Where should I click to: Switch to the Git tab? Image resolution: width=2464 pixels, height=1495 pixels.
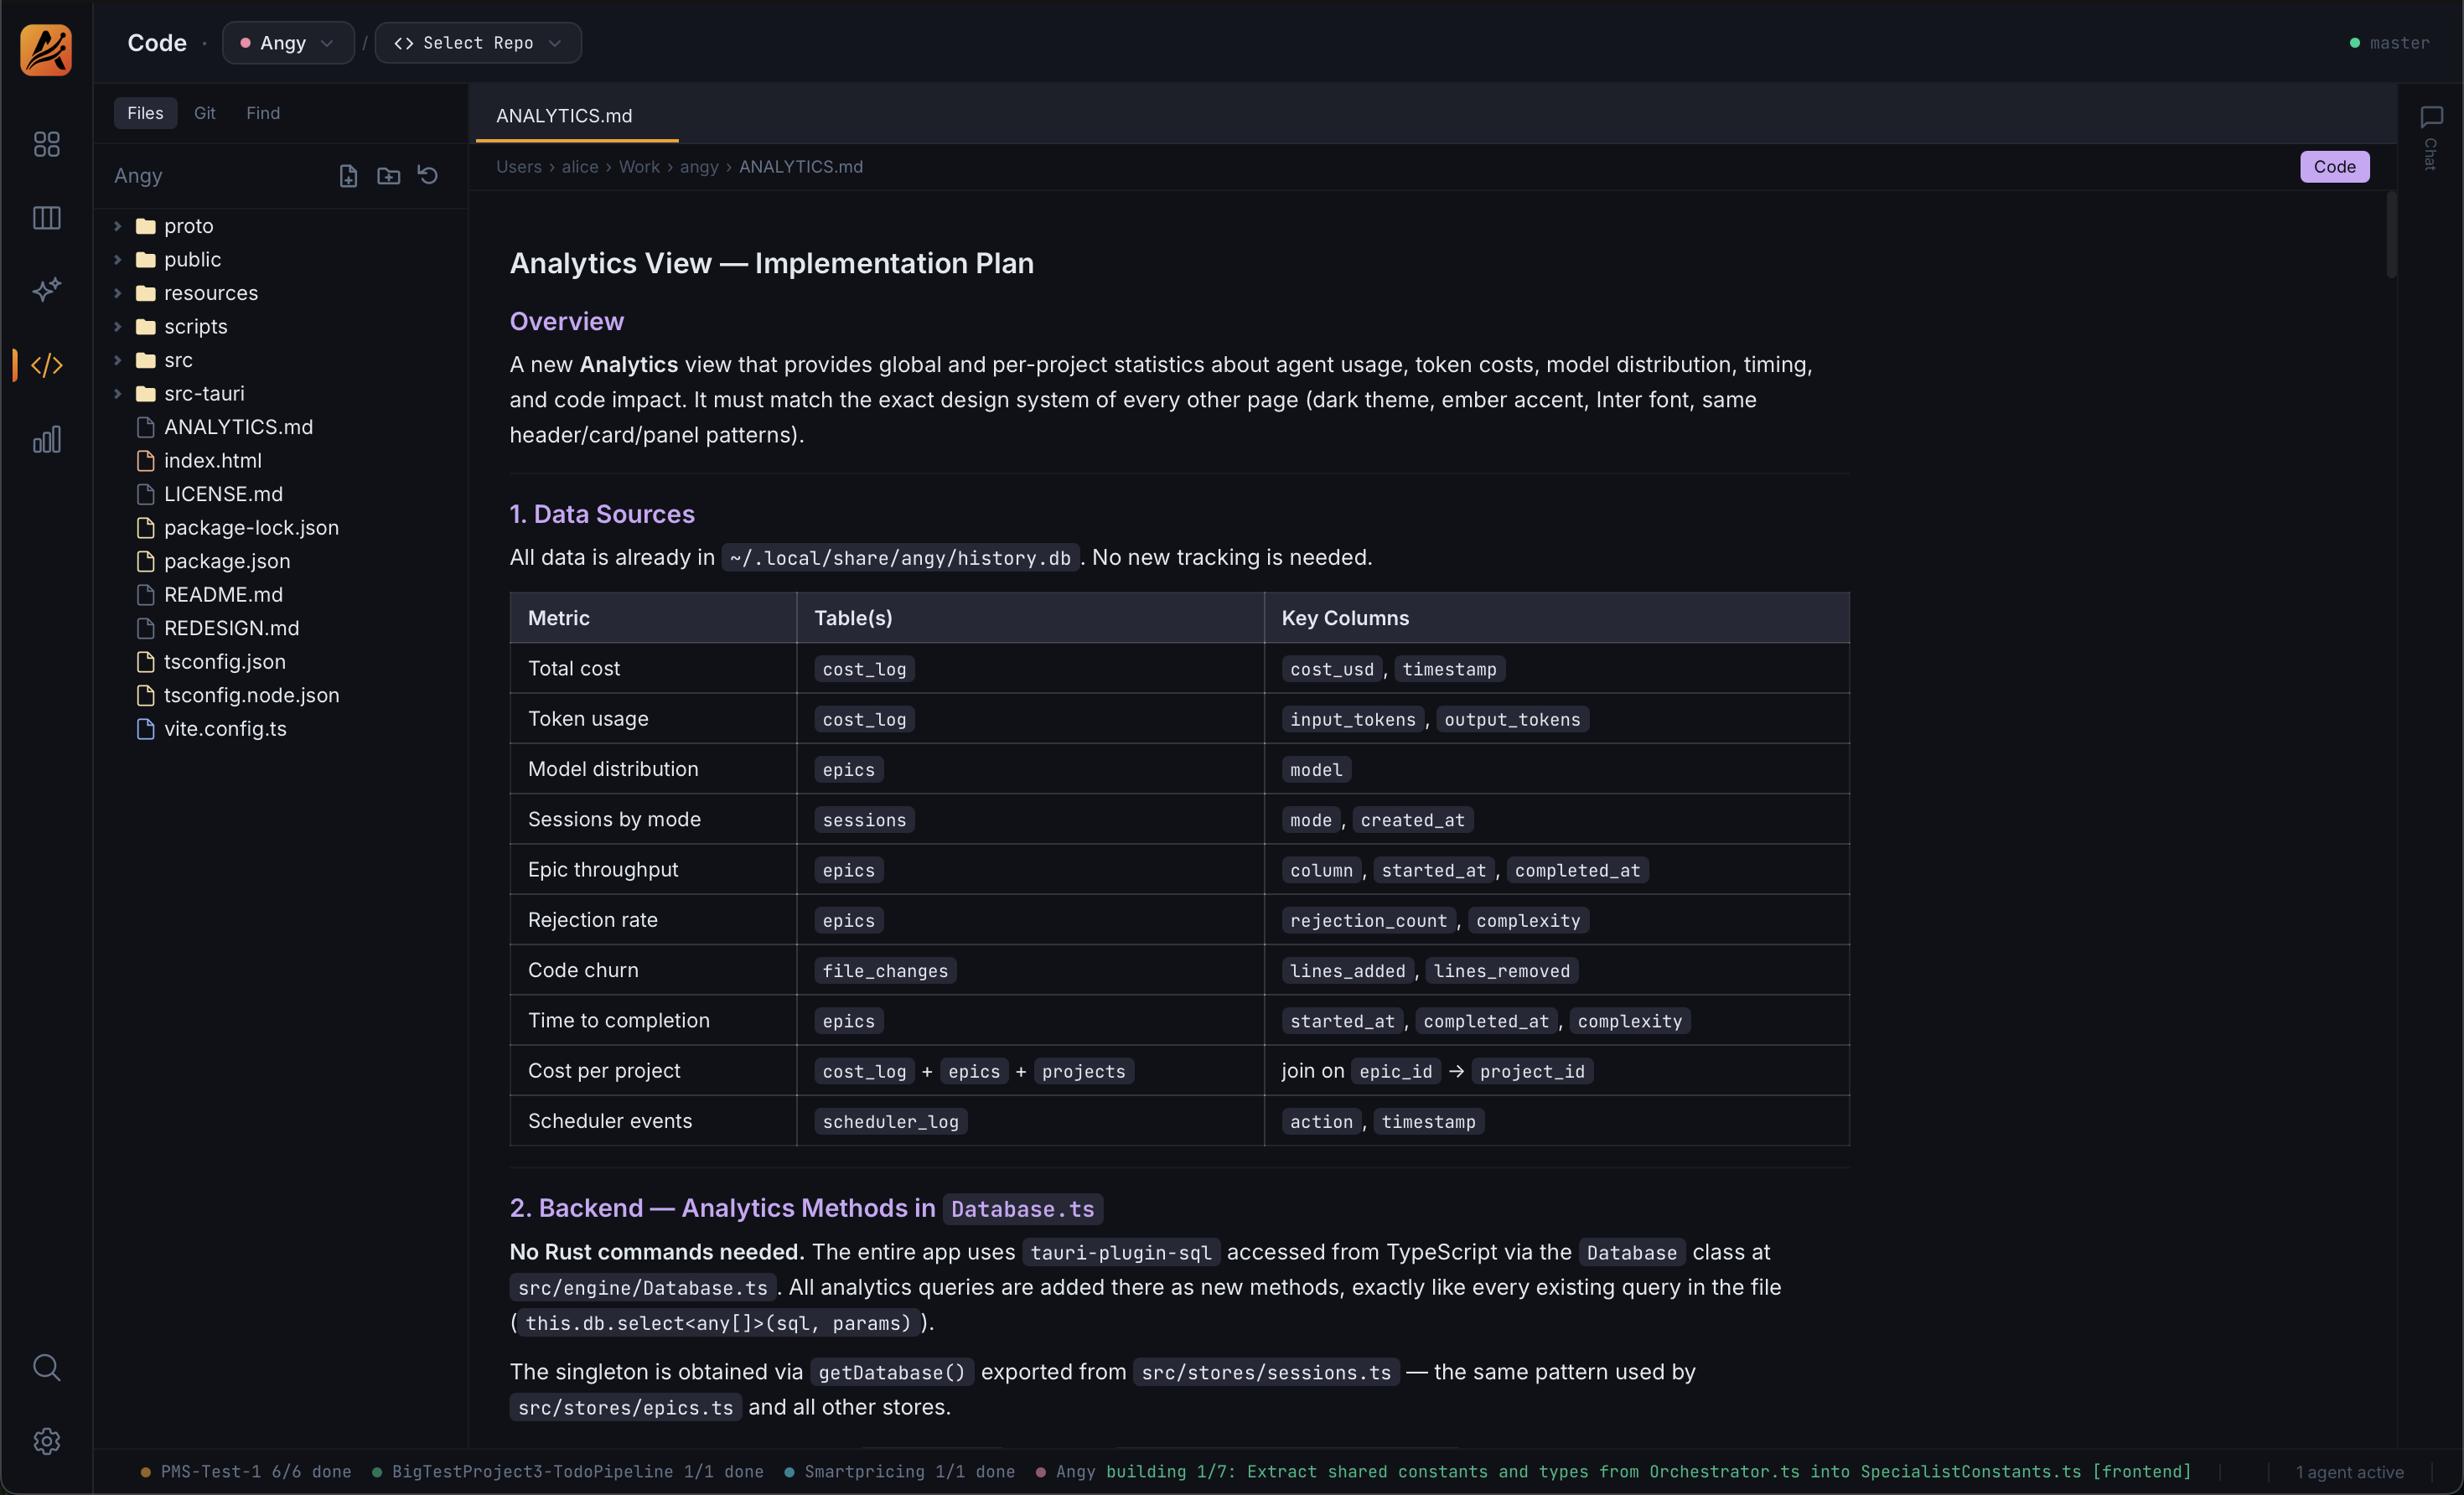click(x=205, y=112)
